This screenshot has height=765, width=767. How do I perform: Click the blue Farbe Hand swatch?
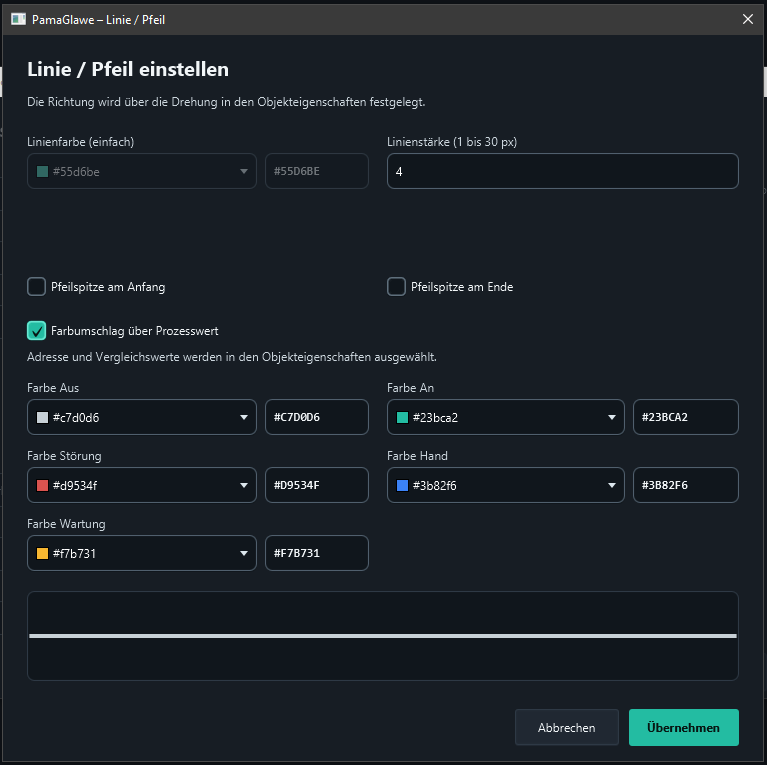pyautogui.click(x=402, y=485)
